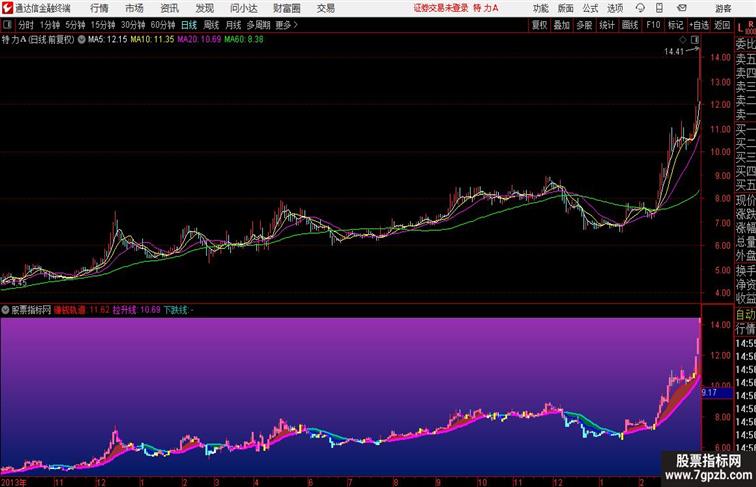The image size is (756, 487).
Task: Open the 功能 menu
Action: pos(540,8)
